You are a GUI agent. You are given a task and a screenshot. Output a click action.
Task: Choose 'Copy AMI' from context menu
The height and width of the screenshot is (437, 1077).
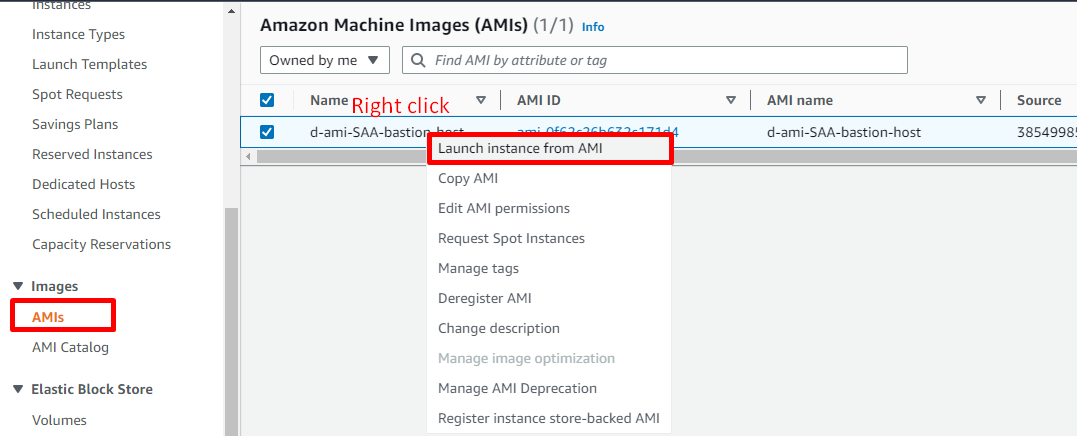coord(468,178)
